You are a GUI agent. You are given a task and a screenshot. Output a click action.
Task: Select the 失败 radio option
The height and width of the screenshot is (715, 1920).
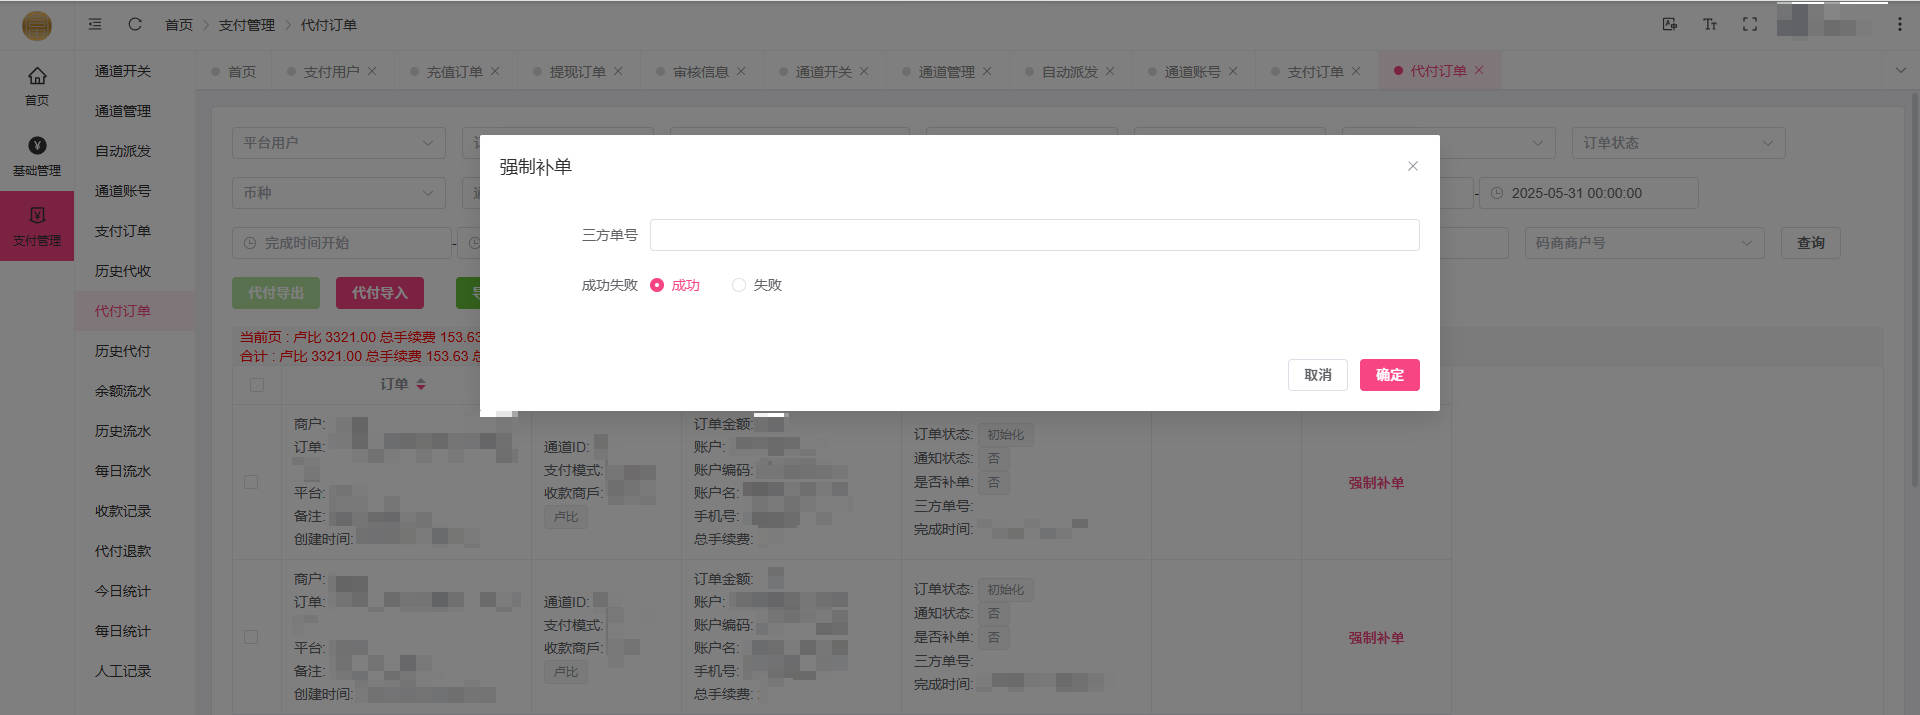coord(739,285)
